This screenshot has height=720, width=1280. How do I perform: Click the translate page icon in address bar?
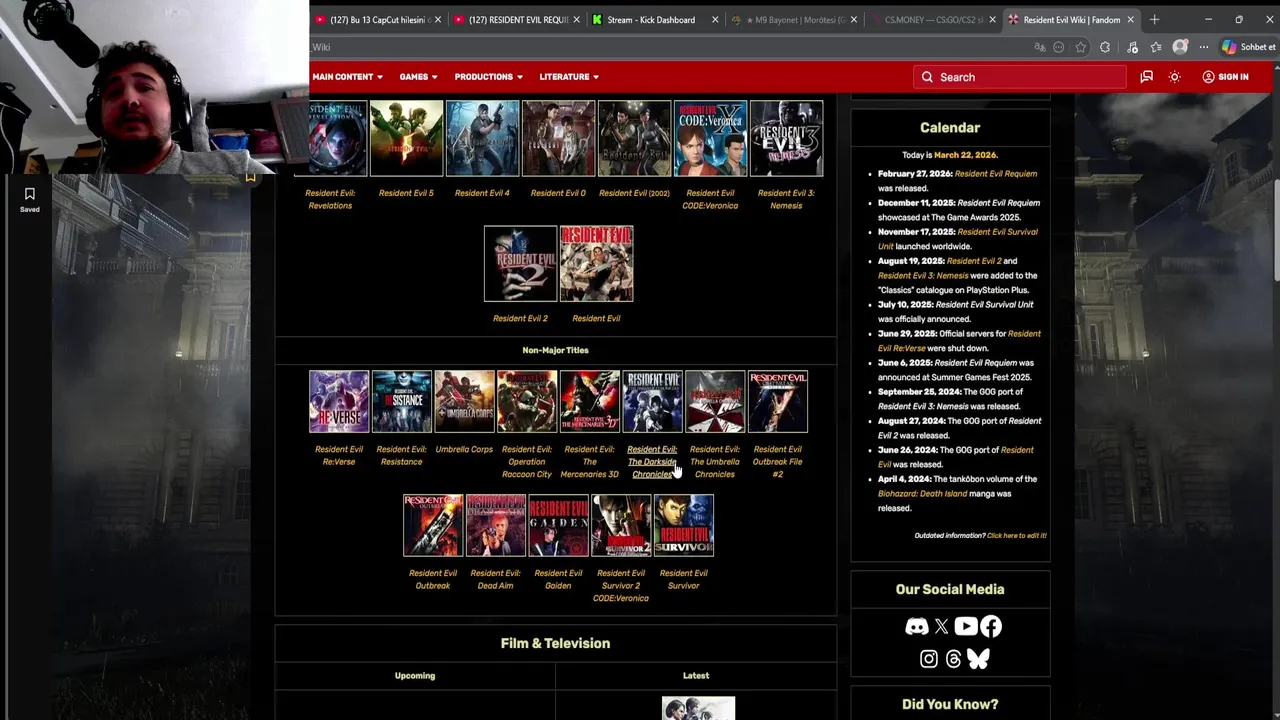[1040, 47]
